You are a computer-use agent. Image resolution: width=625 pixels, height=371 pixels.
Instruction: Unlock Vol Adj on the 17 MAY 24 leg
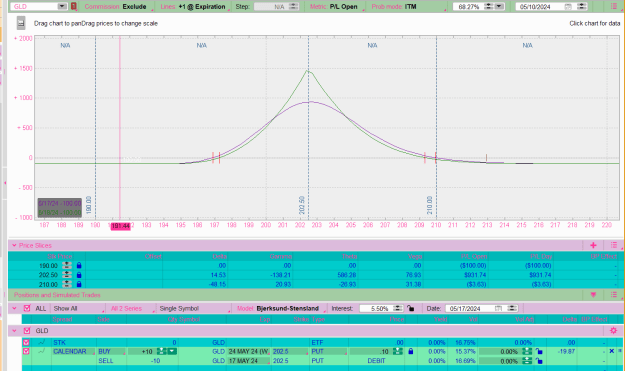(539, 361)
